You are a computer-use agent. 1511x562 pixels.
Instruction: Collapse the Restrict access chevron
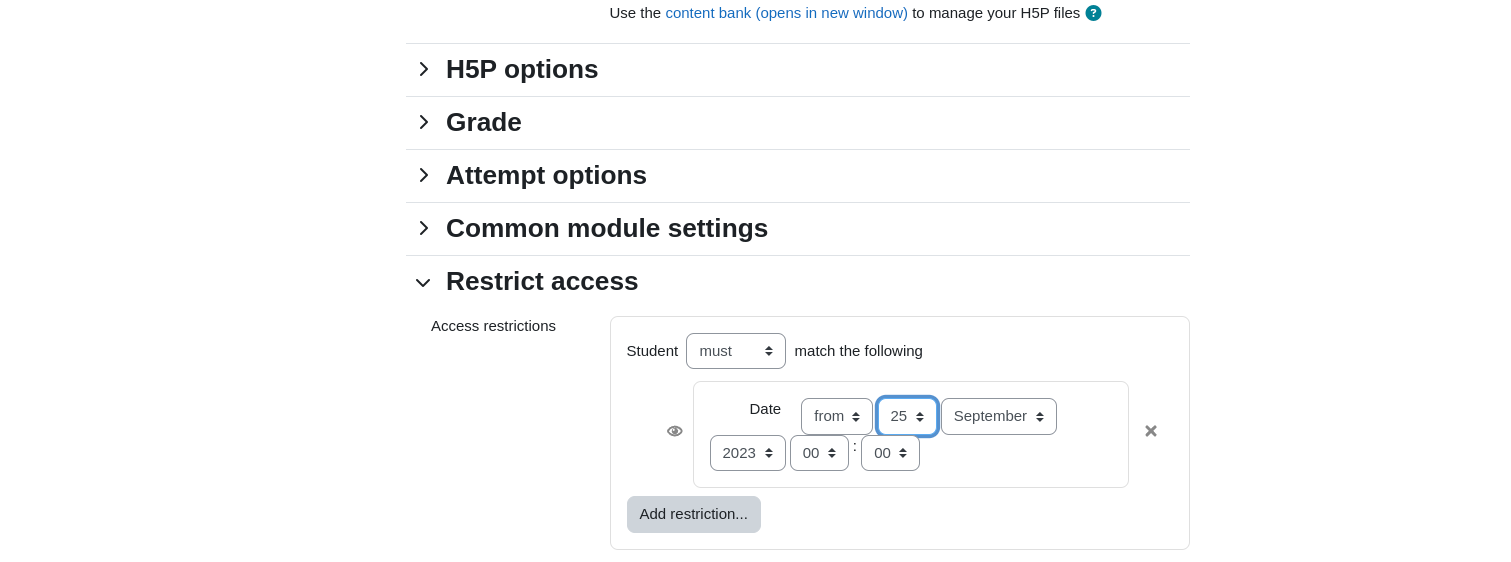point(423,282)
